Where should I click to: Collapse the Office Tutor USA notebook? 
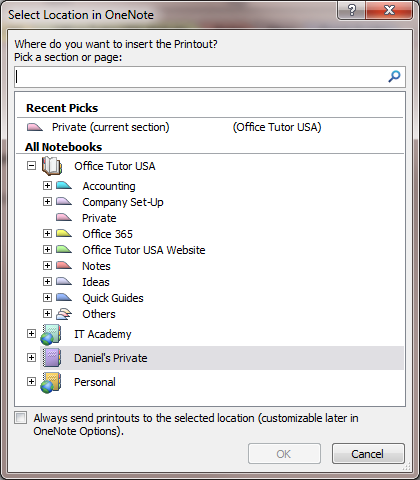pyautogui.click(x=31, y=166)
